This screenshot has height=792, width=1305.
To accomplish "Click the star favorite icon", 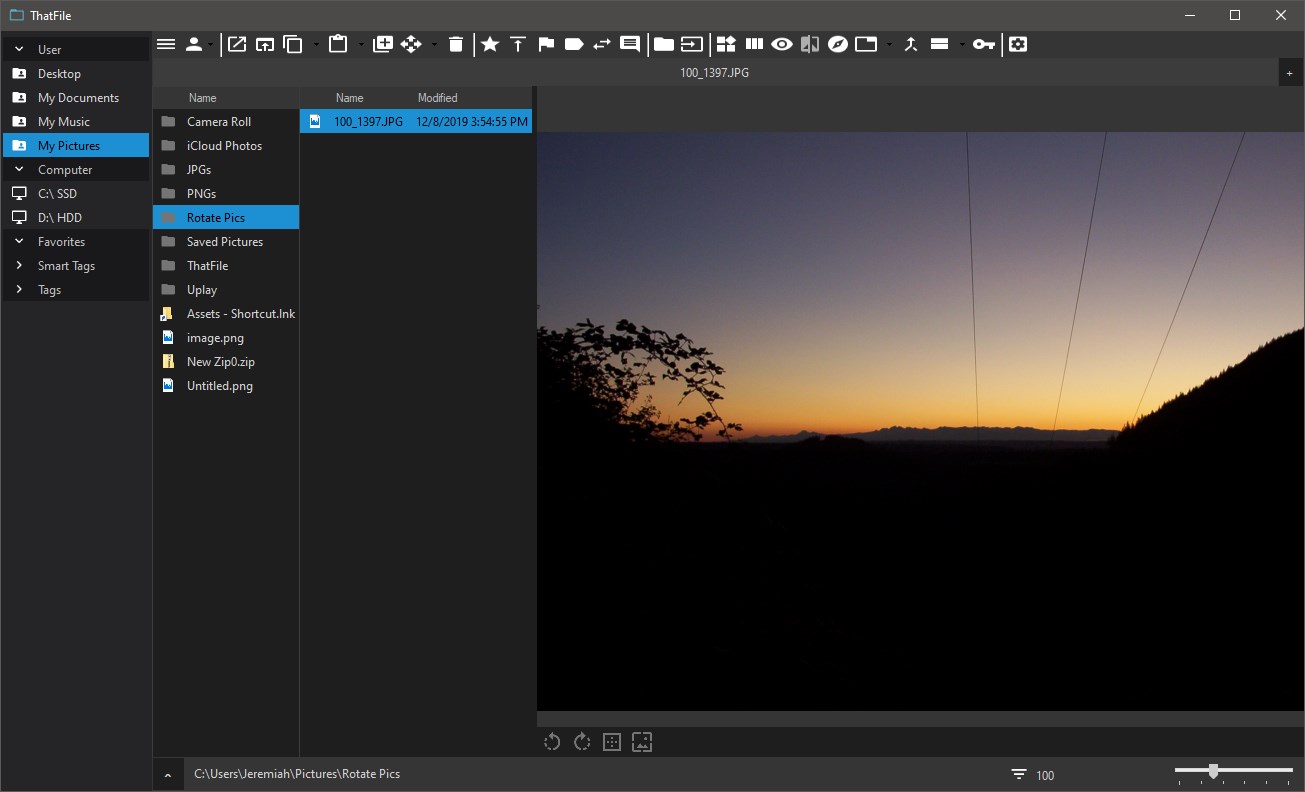I will (x=490, y=44).
